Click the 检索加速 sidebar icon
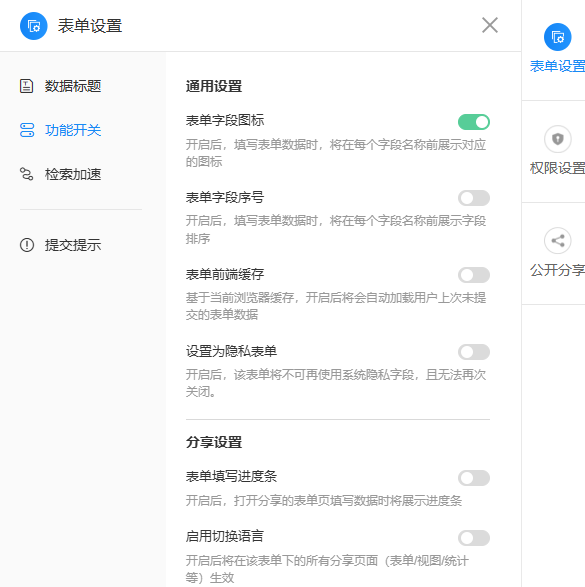This screenshot has width=585, height=587. (27, 174)
